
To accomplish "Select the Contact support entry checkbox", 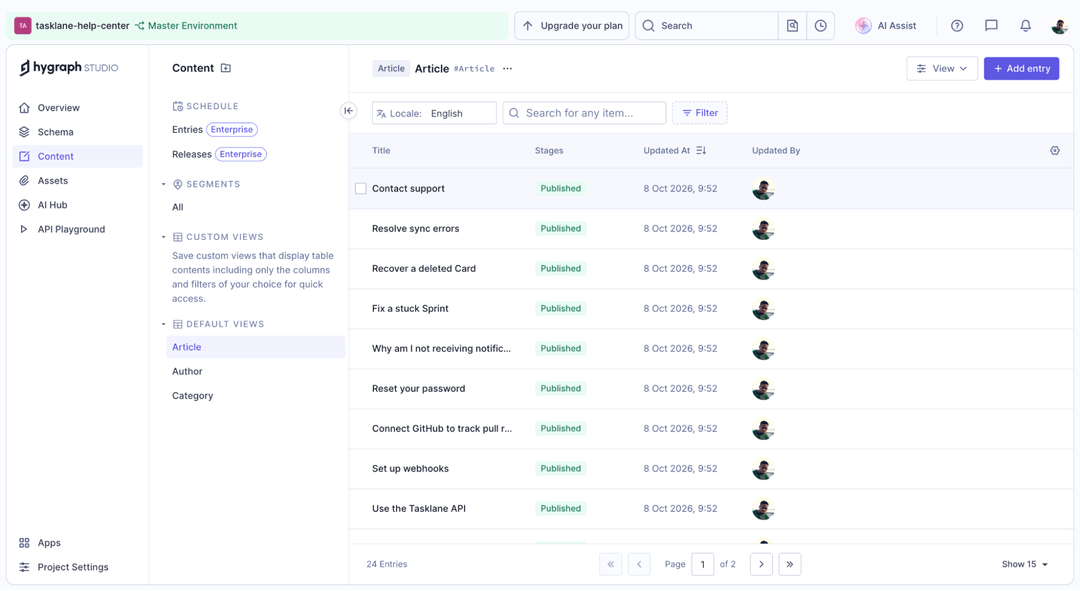I will (360, 188).
